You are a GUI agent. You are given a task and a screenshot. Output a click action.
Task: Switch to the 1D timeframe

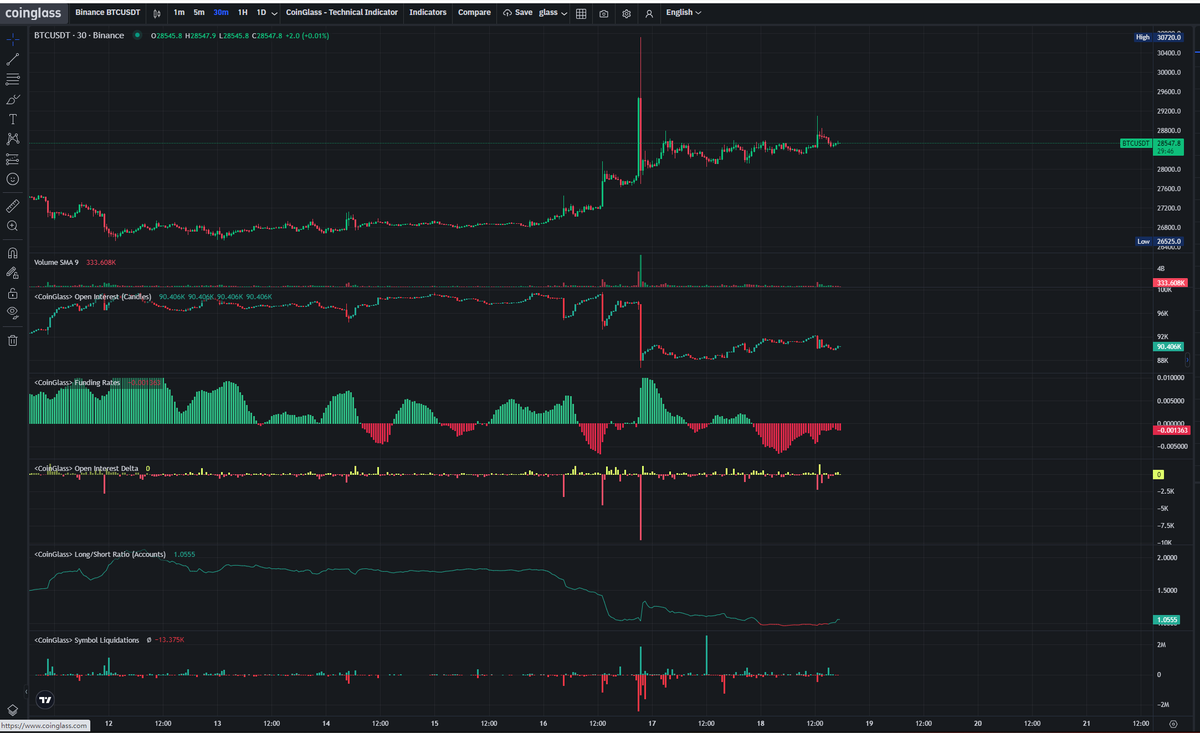click(261, 13)
